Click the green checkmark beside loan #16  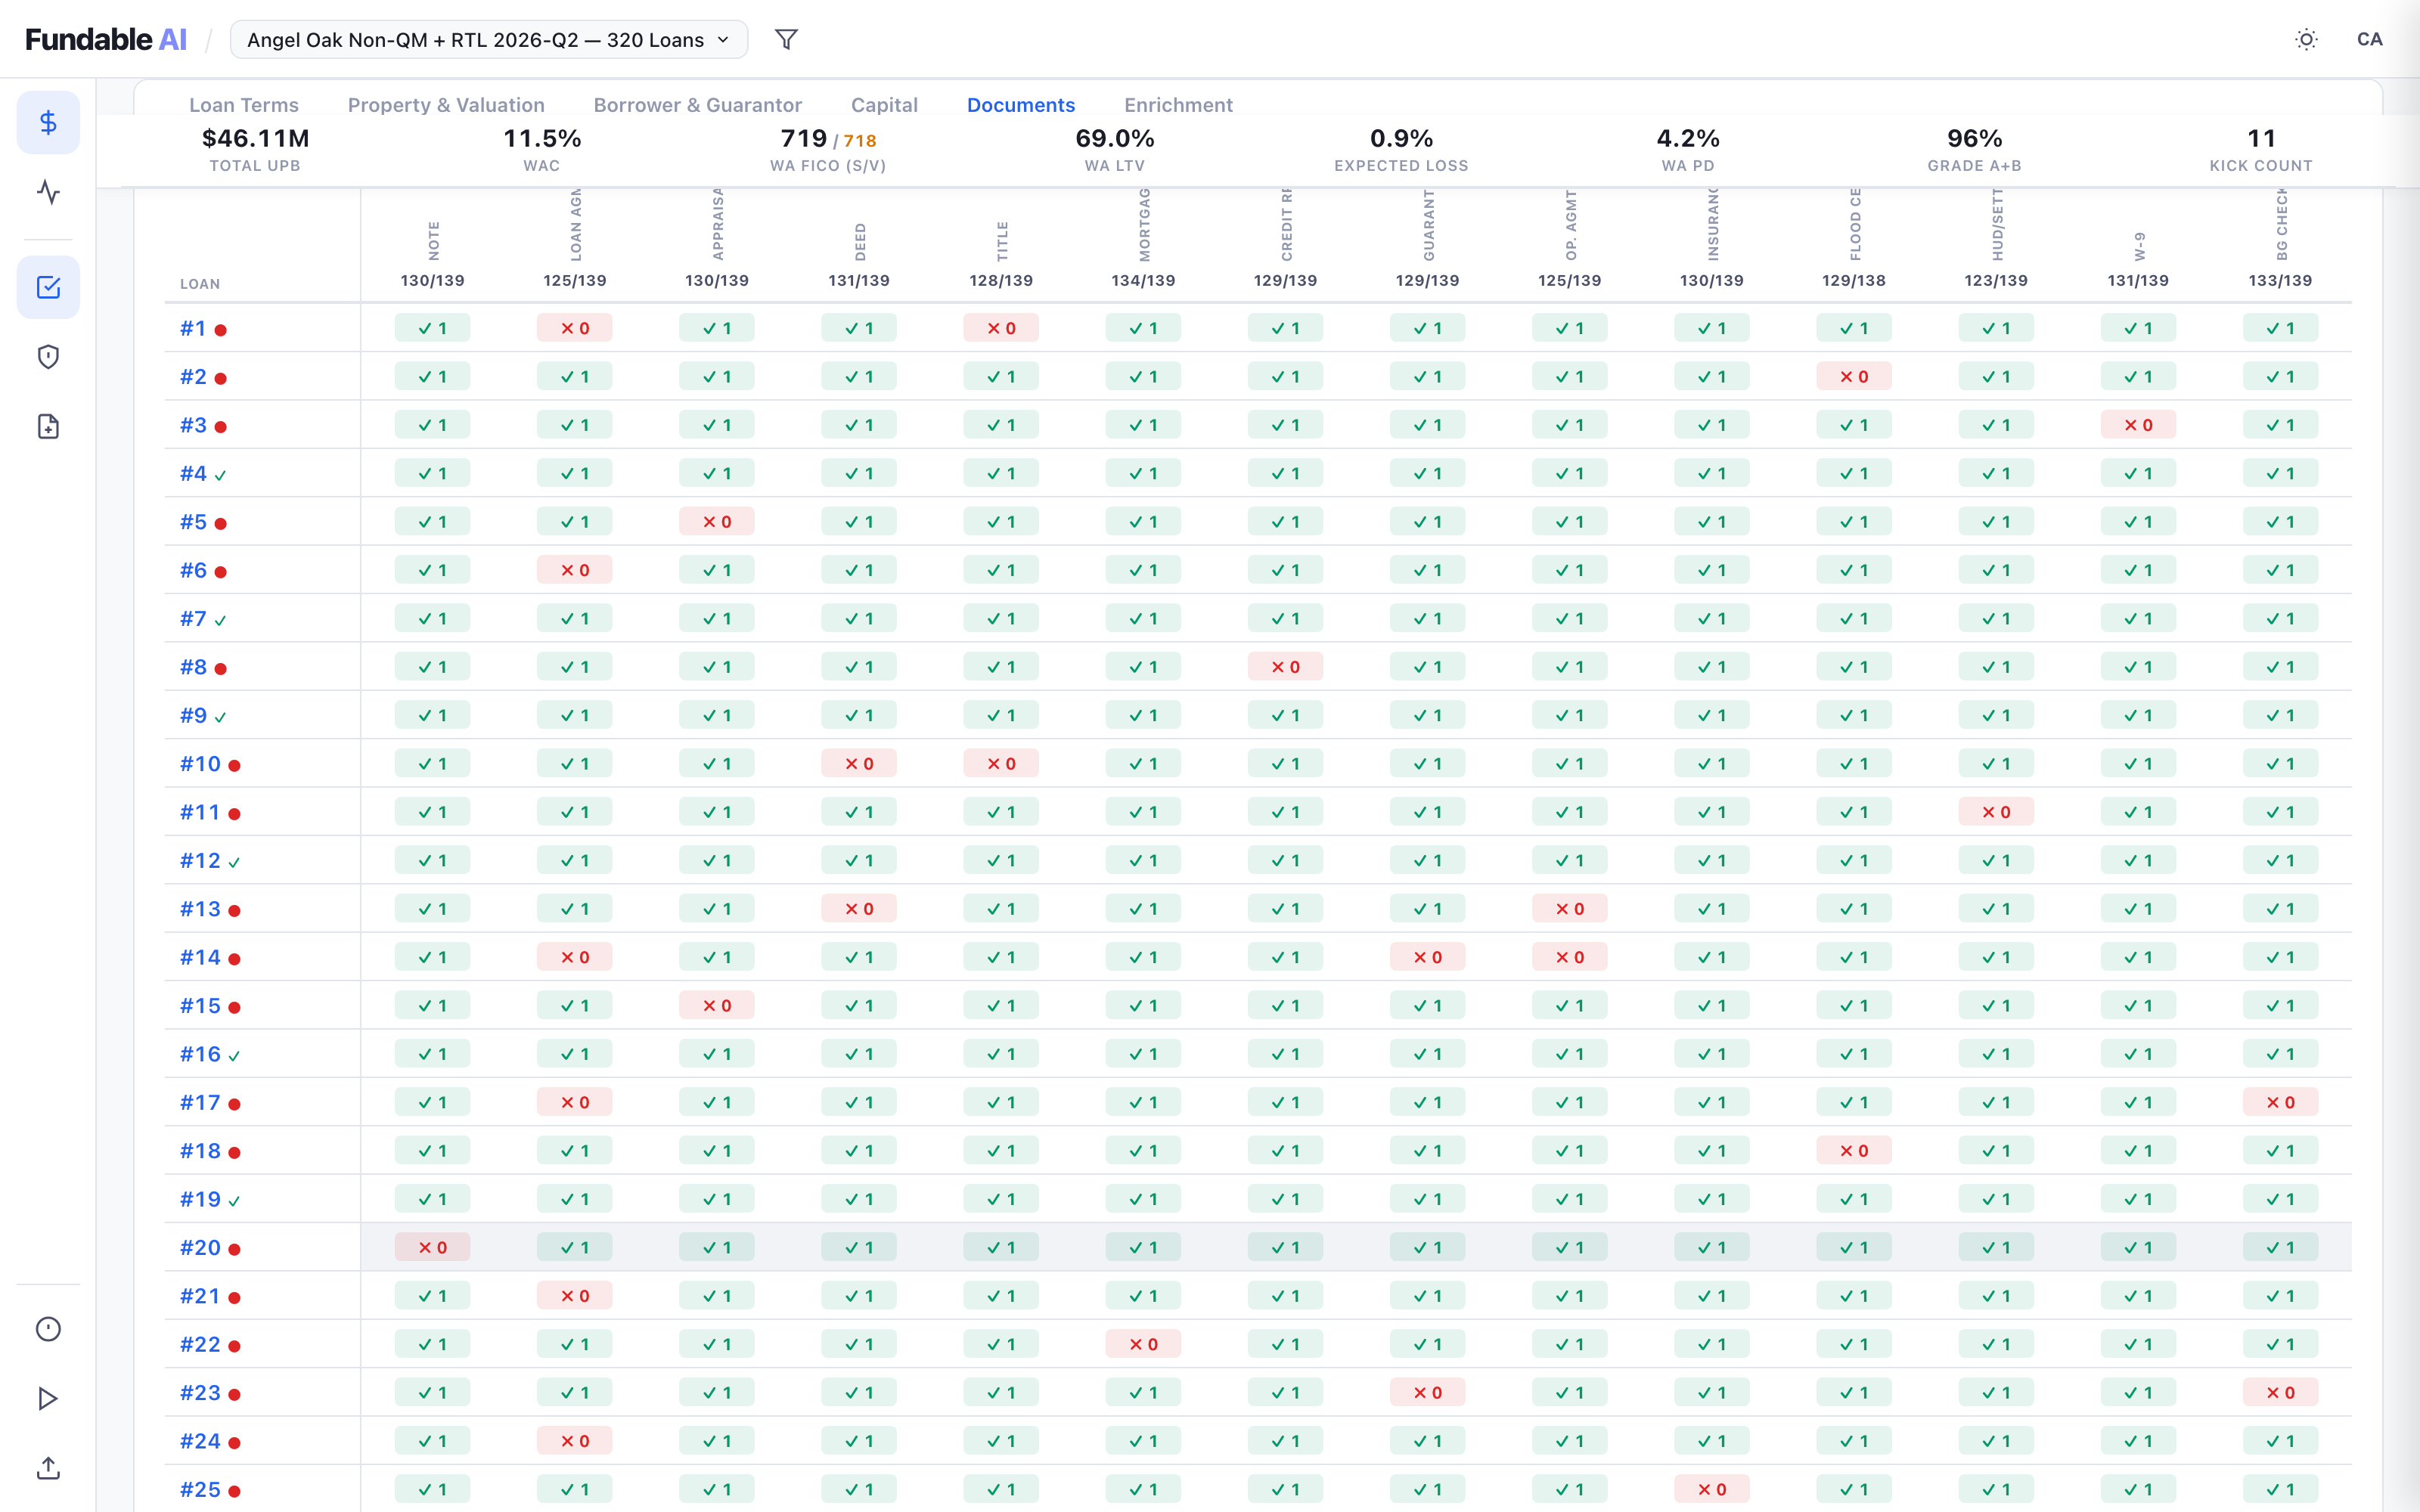point(234,1056)
